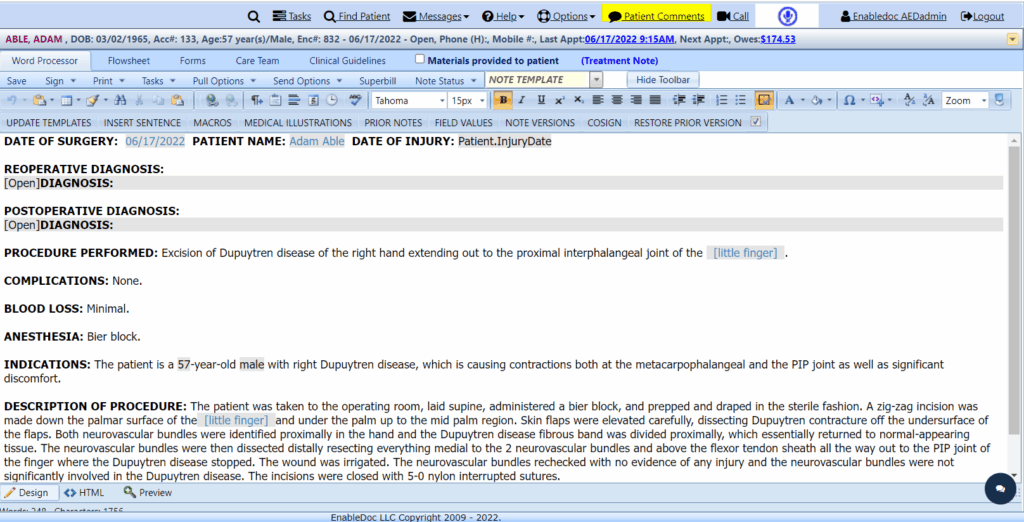This screenshot has height=522, width=1024.
Task: Click the Remove Link icon
Action: click(231, 101)
